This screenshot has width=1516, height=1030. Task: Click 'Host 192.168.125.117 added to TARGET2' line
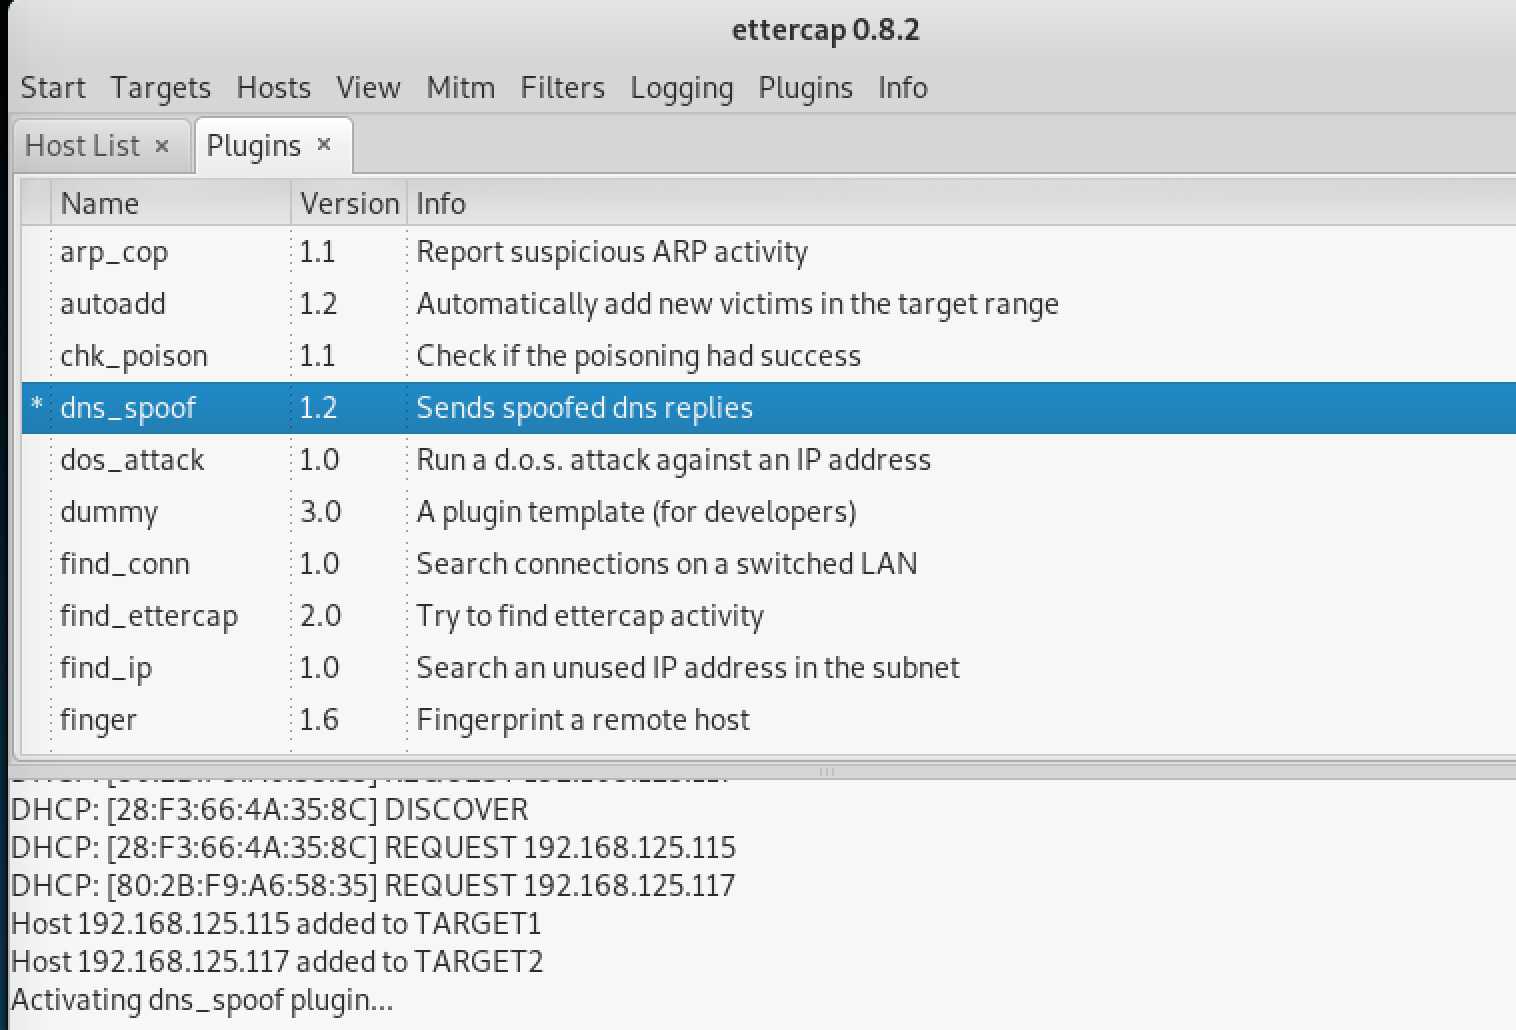point(277,962)
